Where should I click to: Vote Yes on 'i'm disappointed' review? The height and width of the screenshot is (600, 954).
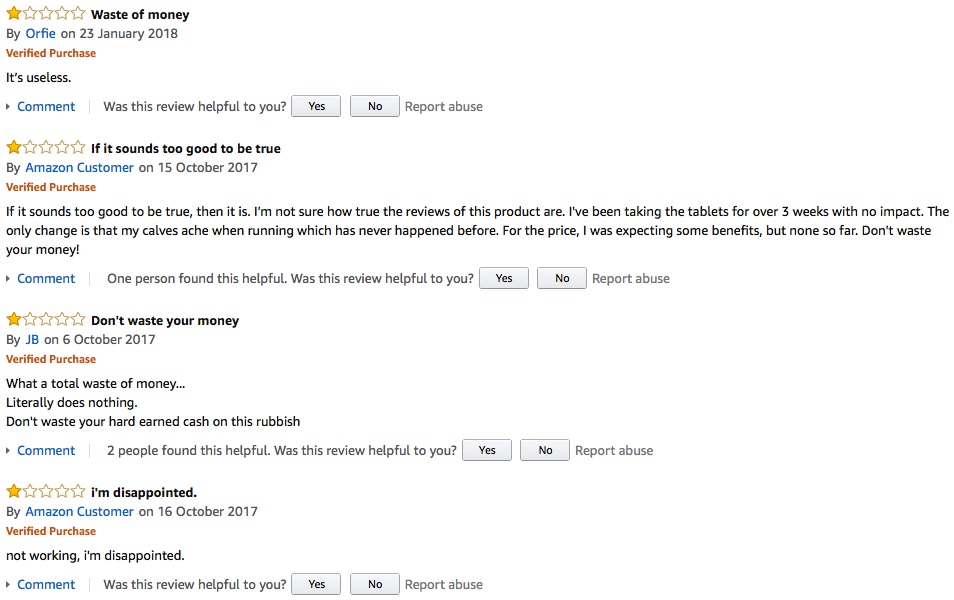click(316, 584)
